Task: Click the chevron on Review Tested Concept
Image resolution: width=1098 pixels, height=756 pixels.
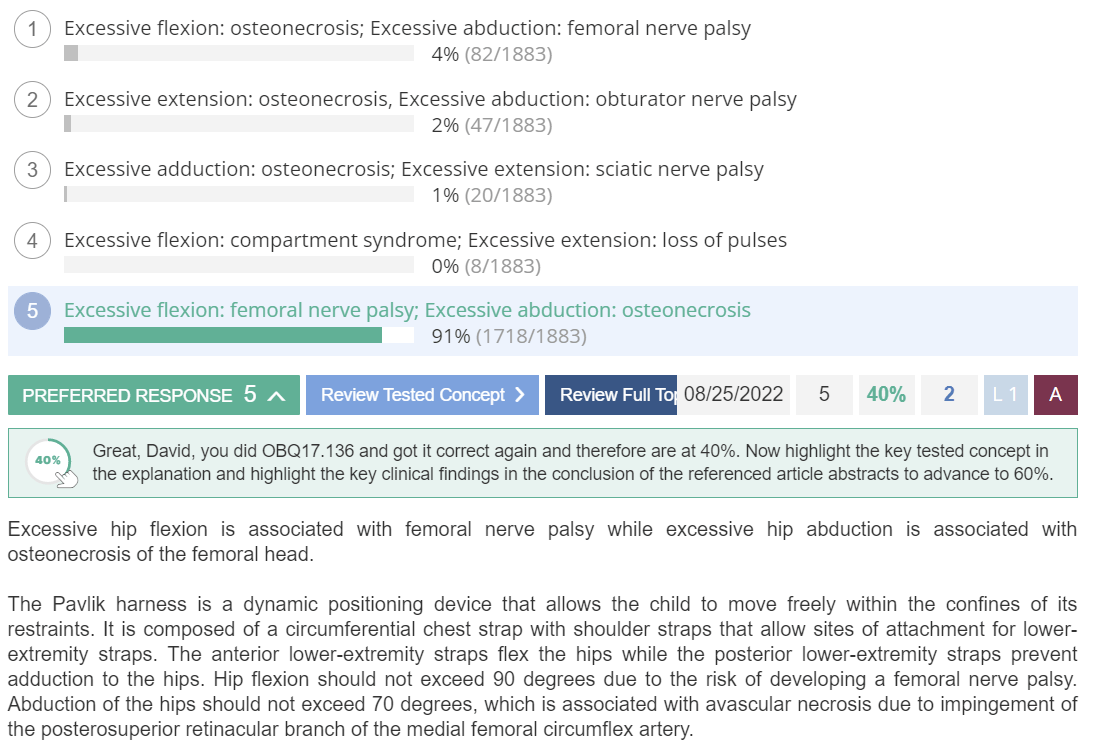Action: tap(520, 395)
